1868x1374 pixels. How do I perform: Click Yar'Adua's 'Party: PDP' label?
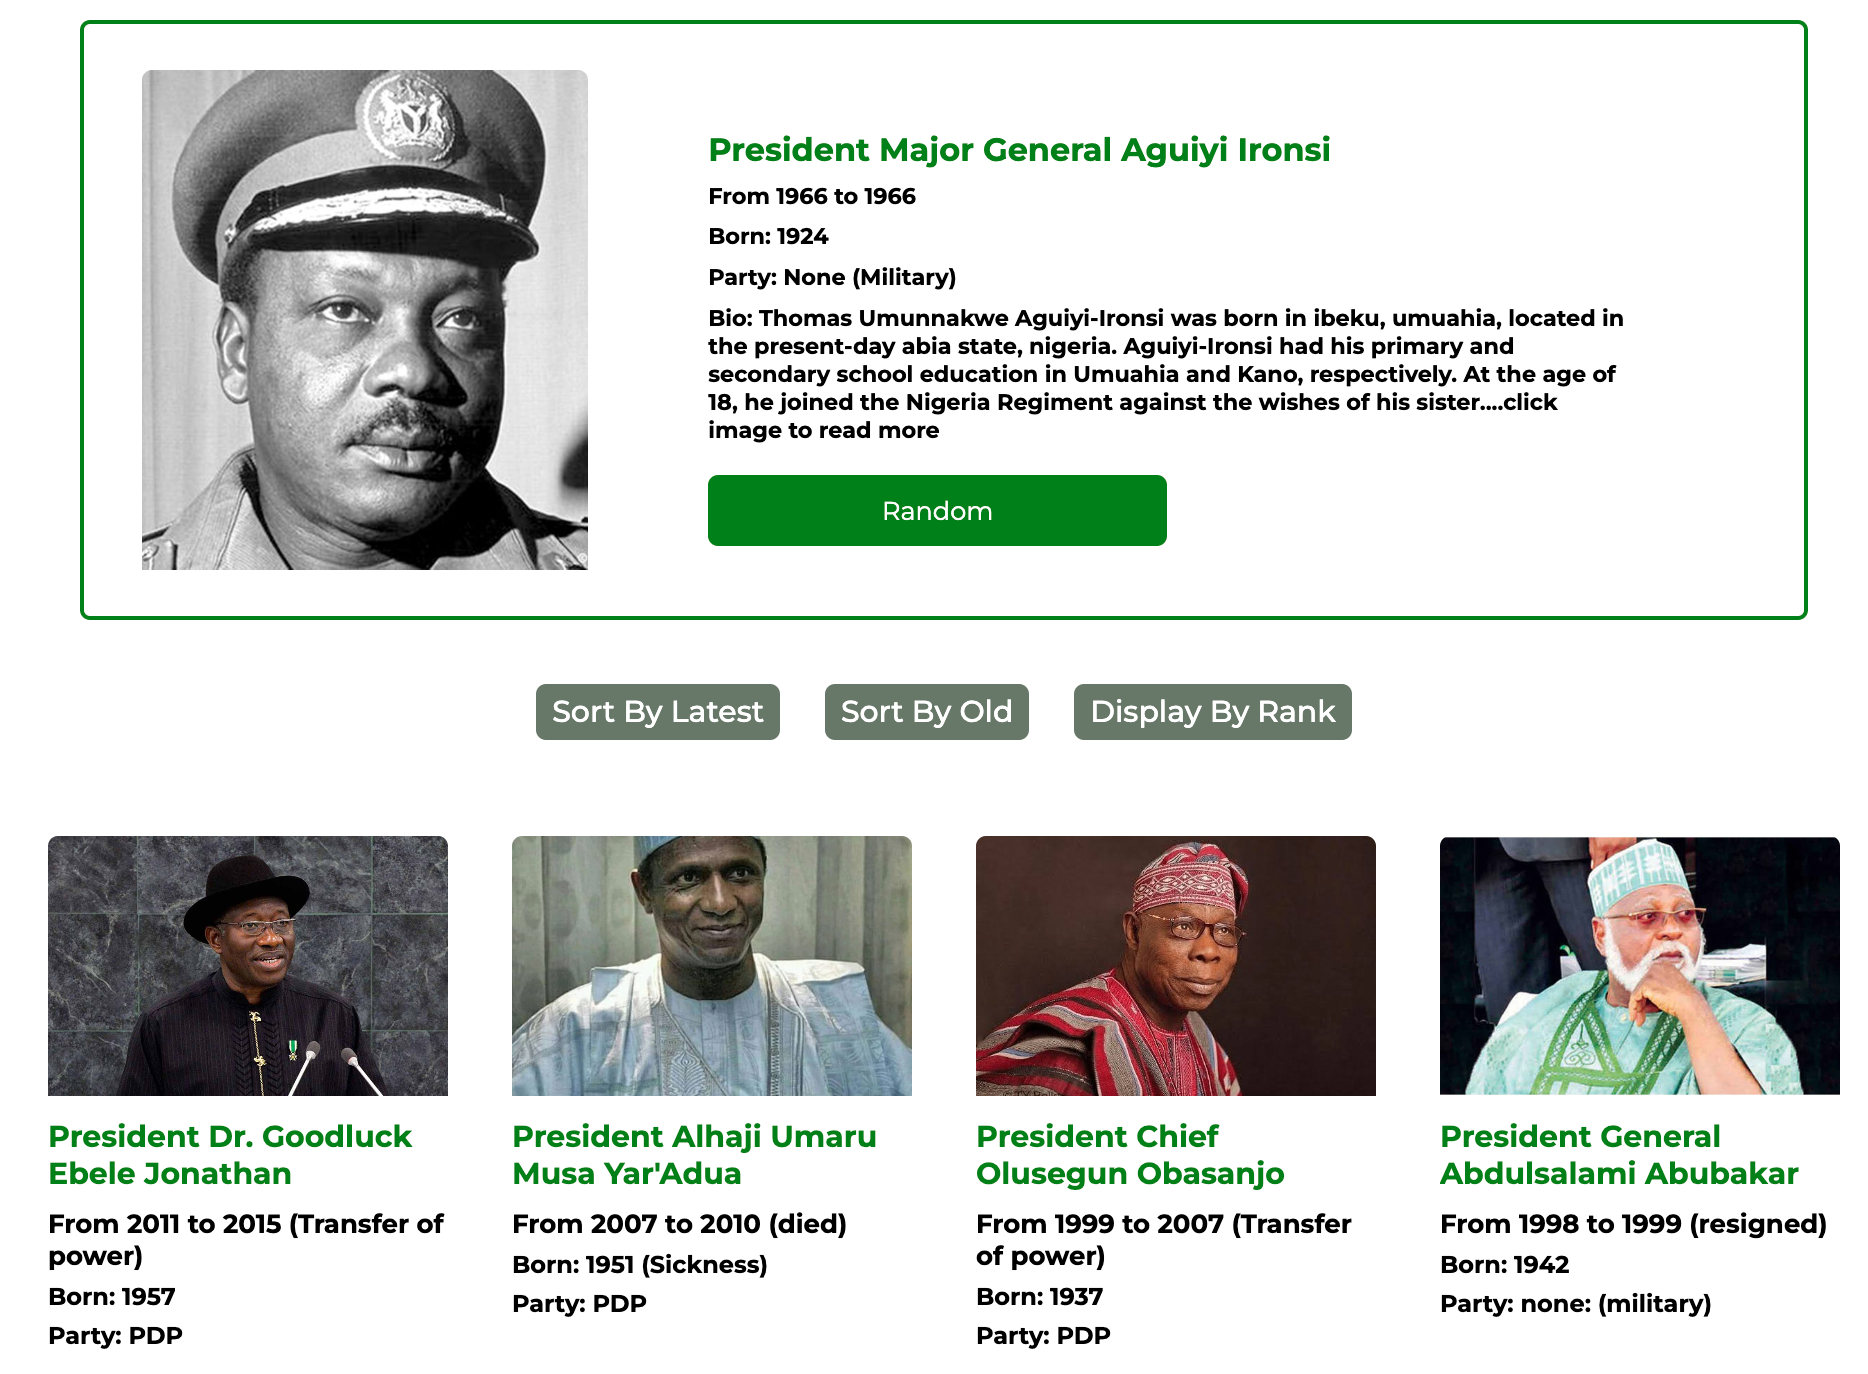(579, 1303)
